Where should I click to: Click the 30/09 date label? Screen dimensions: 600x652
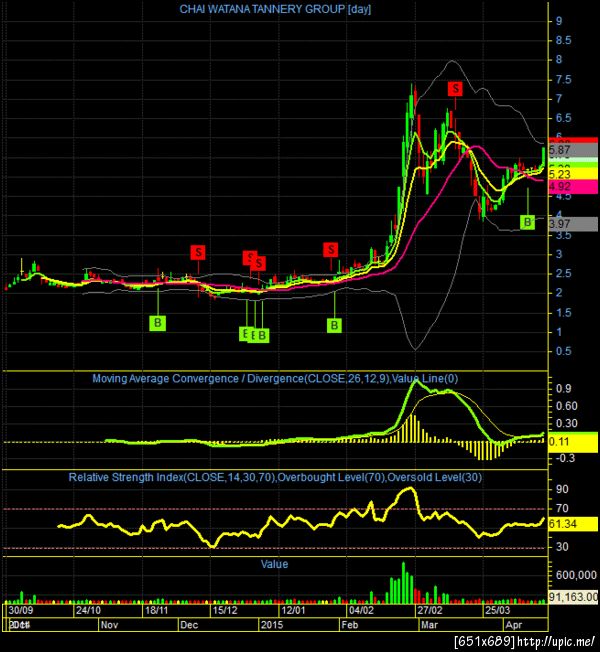20,610
